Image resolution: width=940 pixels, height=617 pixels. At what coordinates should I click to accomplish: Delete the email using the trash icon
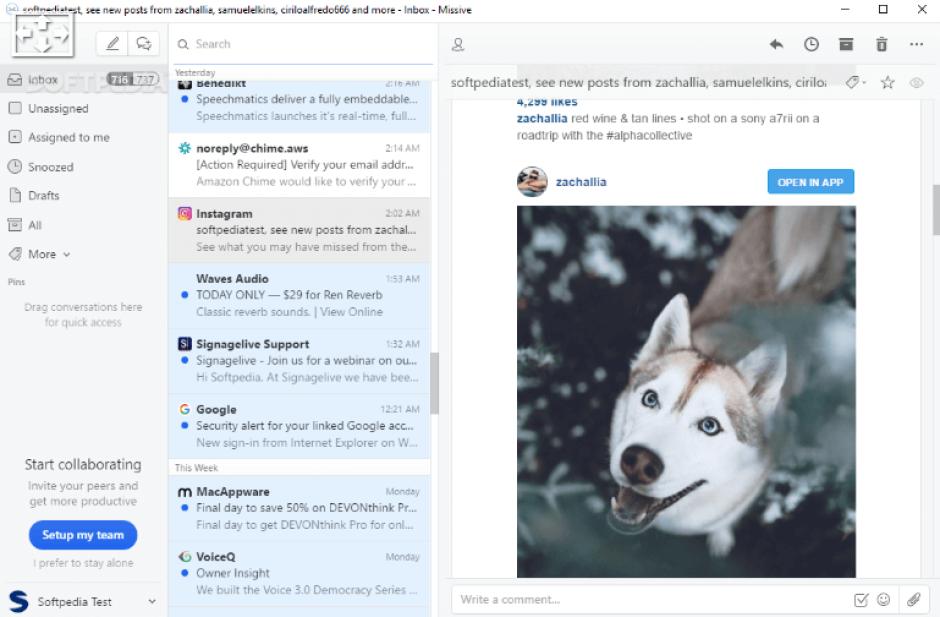(881, 44)
